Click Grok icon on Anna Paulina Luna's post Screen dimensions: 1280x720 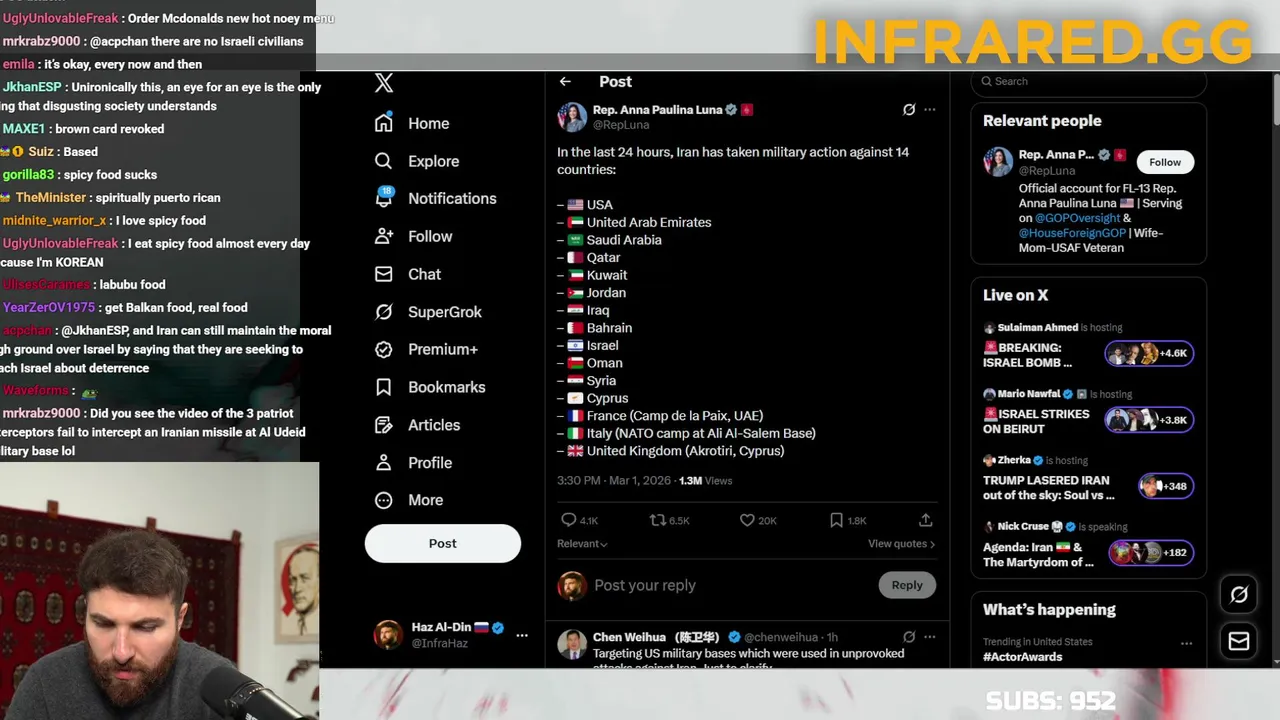(908, 110)
